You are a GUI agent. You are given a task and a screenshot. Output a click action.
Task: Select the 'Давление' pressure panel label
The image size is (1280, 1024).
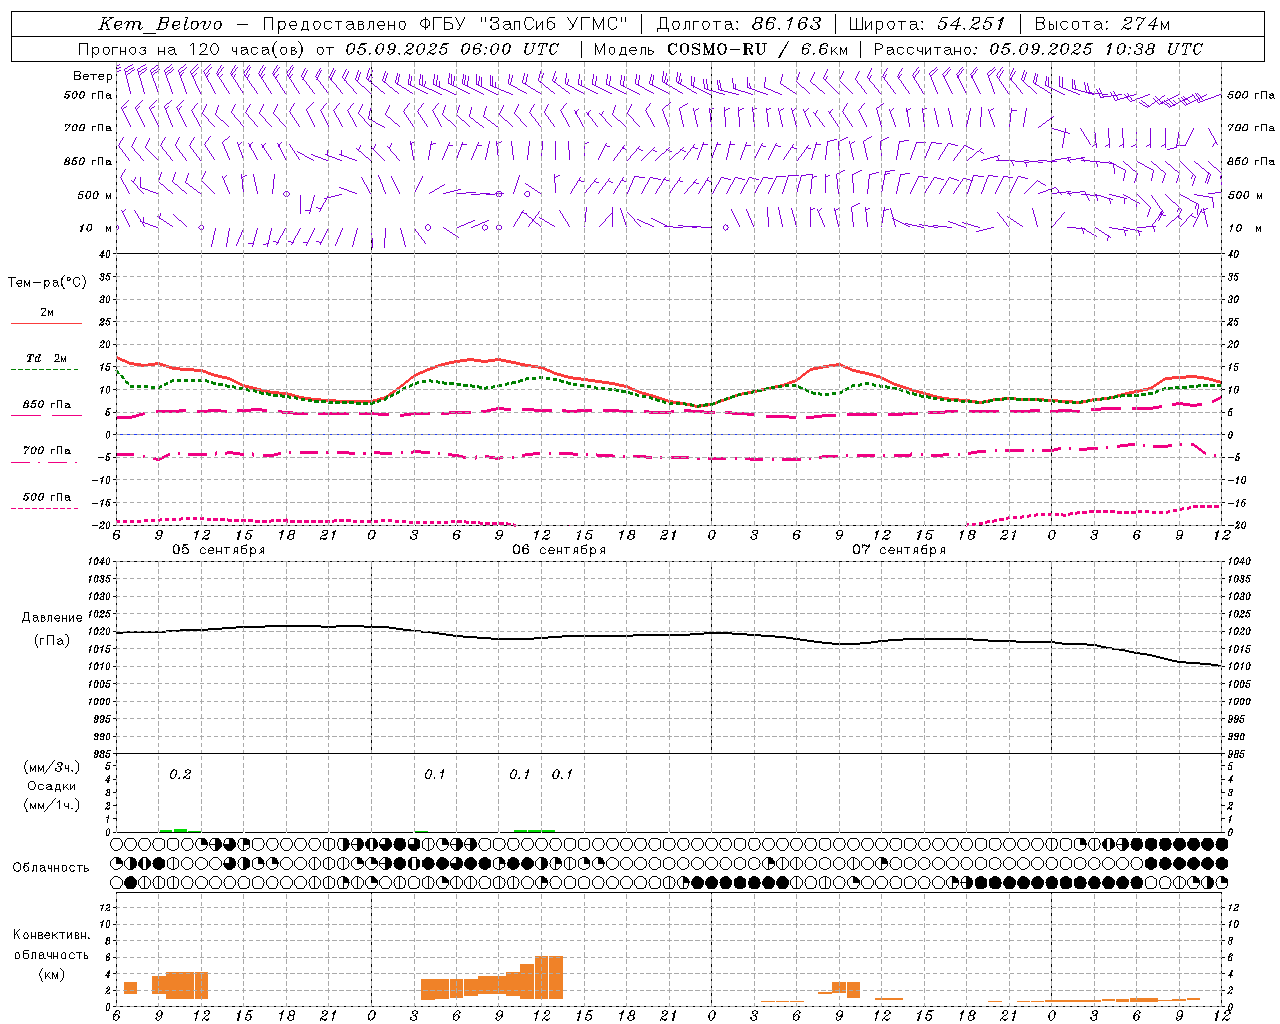(x=52, y=618)
